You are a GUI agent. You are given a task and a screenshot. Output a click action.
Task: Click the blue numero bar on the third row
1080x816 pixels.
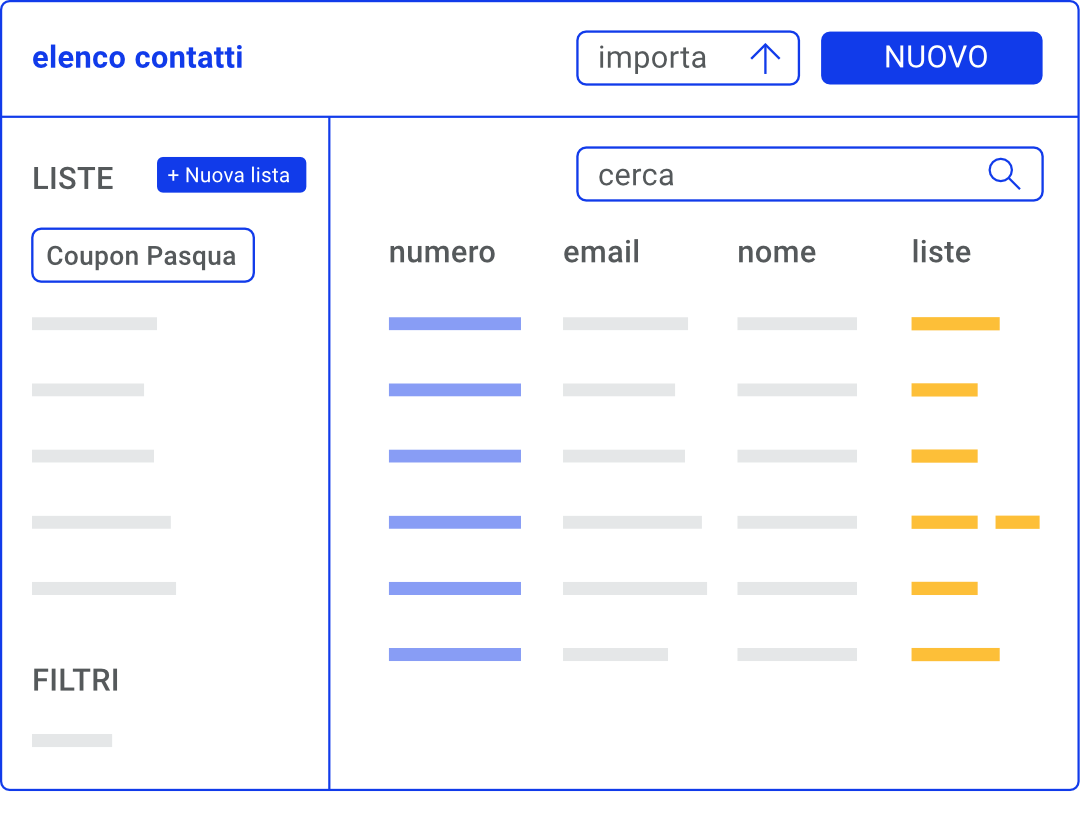pos(455,455)
